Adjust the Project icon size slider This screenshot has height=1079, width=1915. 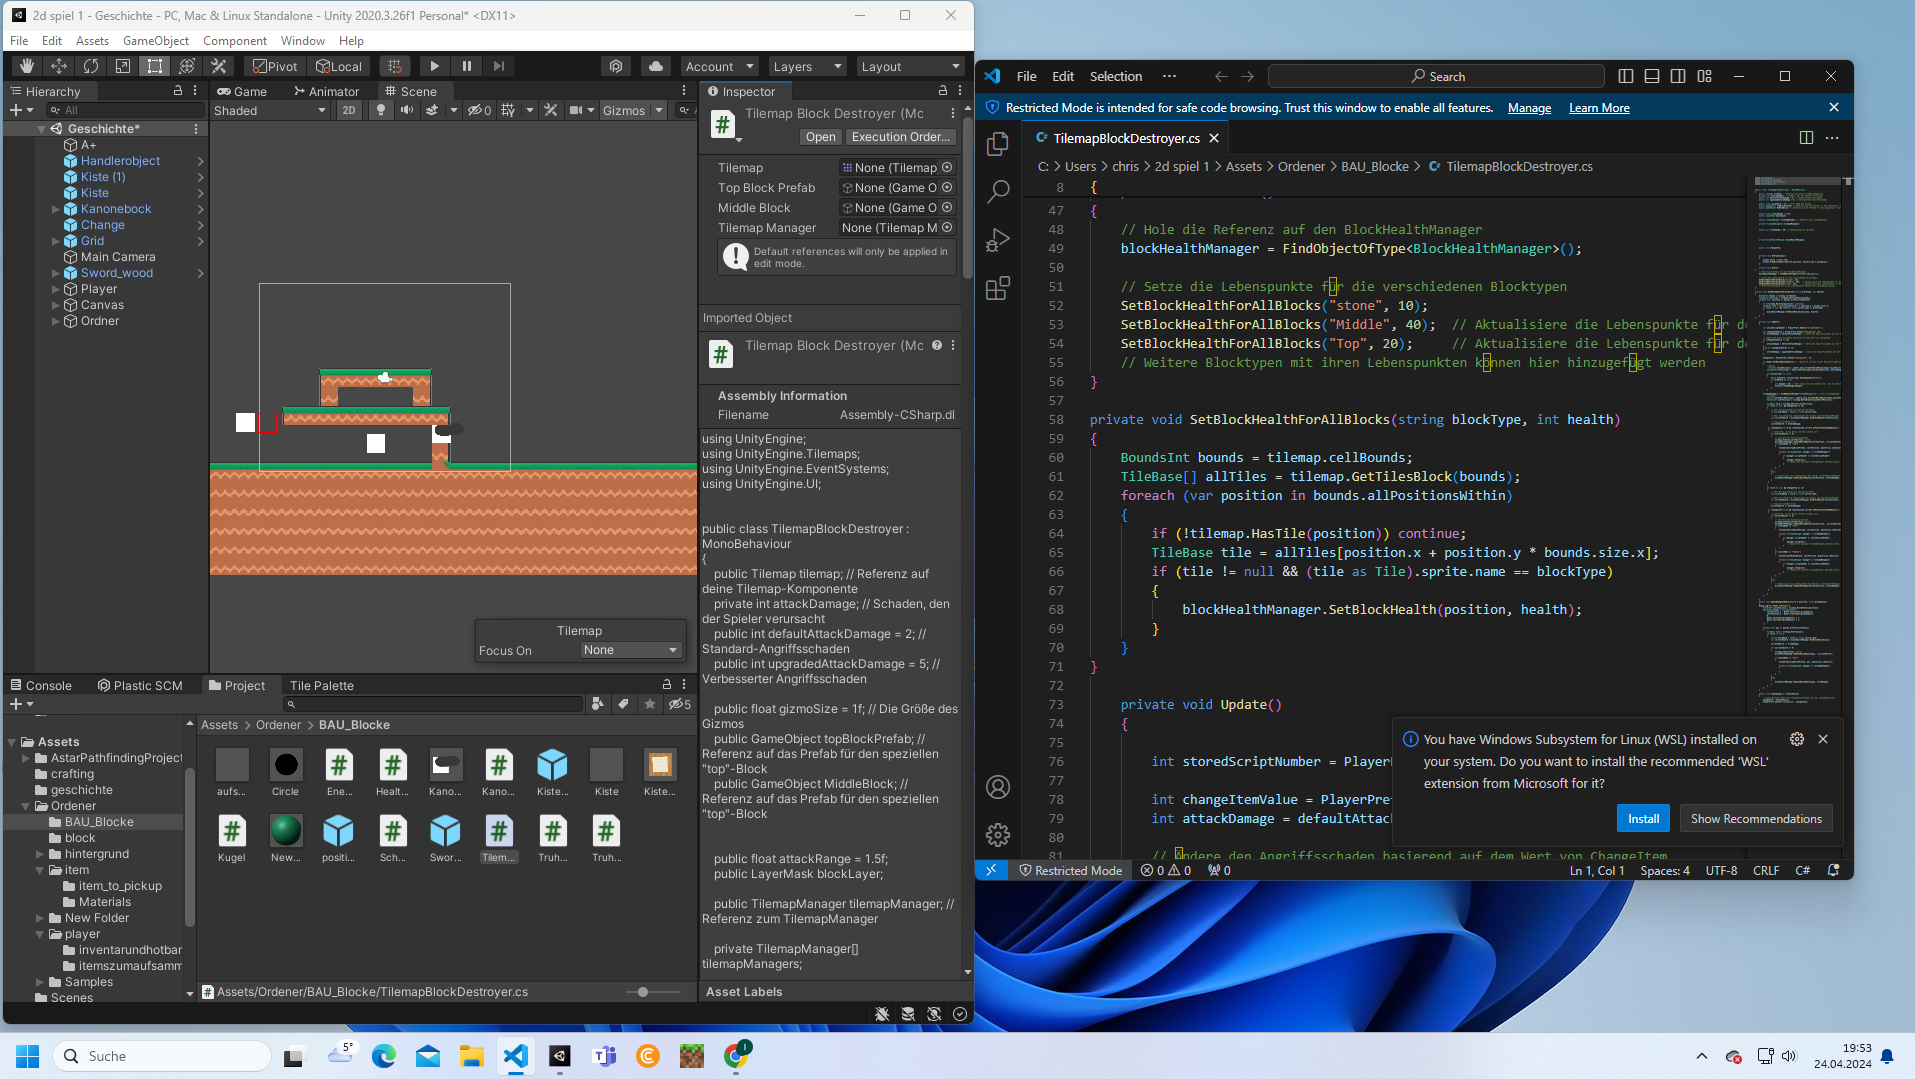pos(643,992)
